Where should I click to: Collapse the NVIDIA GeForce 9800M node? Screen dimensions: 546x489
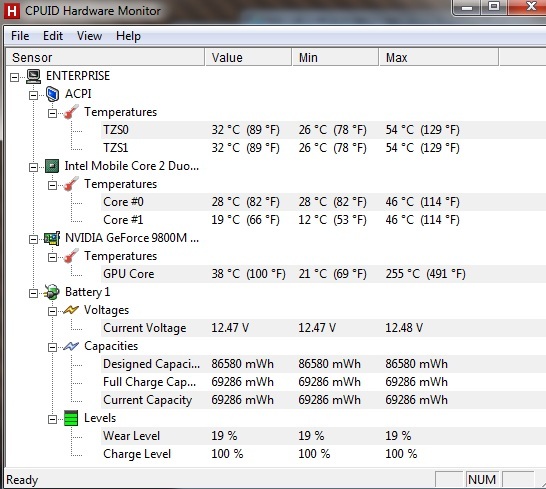(33, 239)
